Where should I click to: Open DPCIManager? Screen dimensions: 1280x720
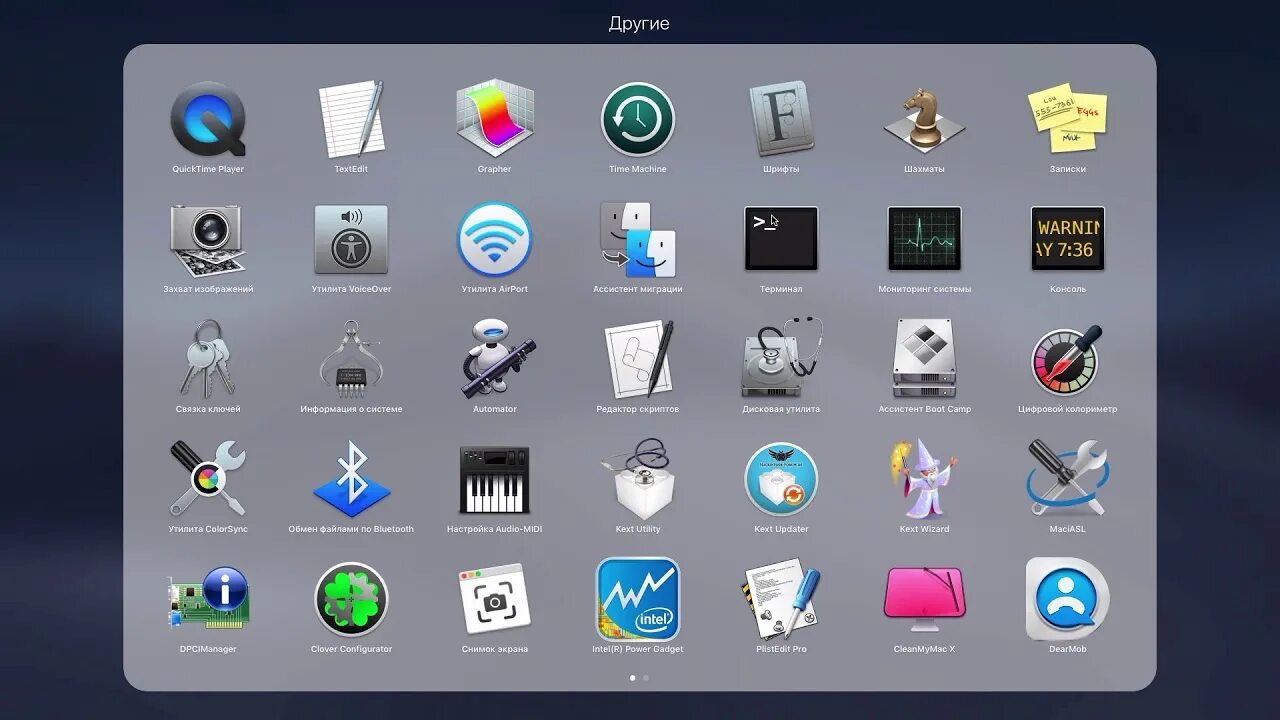208,599
